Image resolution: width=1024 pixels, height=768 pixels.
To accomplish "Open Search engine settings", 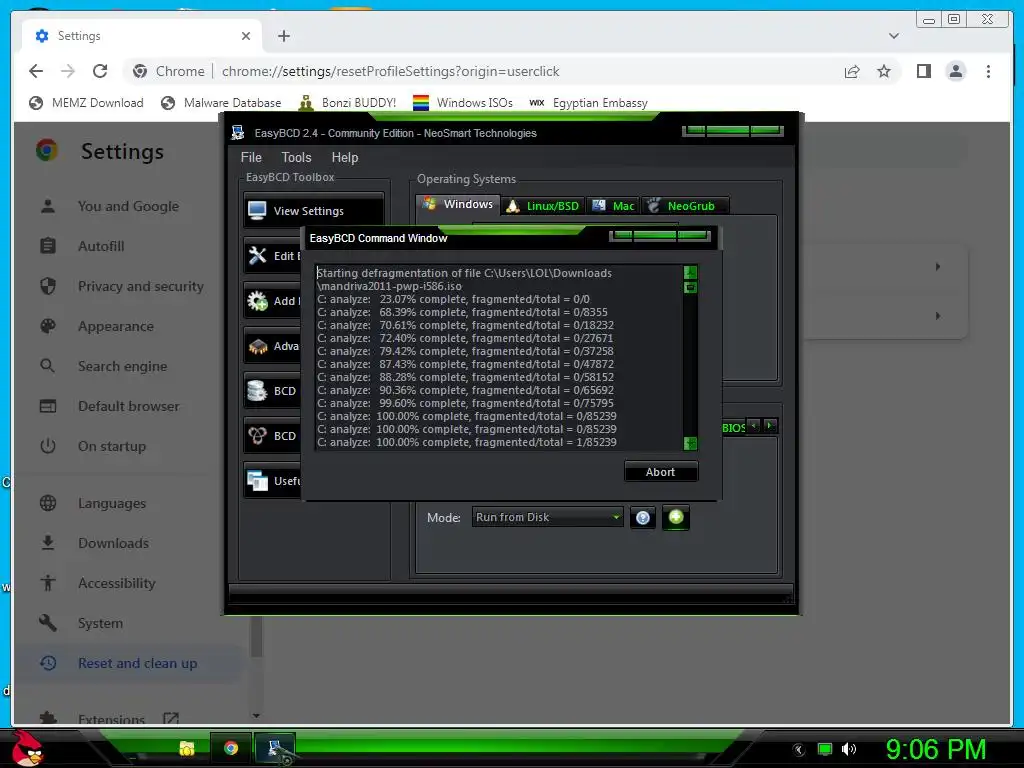I will pyautogui.click(x=122, y=366).
